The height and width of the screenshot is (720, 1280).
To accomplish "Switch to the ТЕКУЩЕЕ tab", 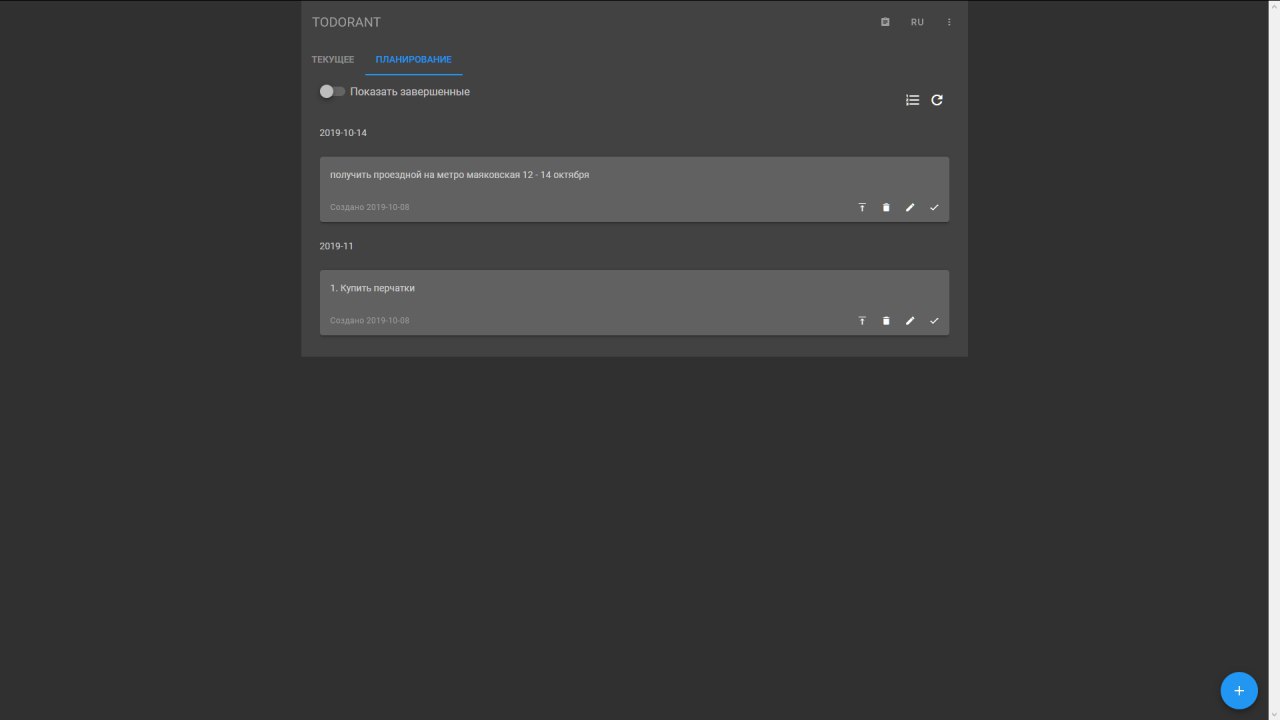I will 333,59.
